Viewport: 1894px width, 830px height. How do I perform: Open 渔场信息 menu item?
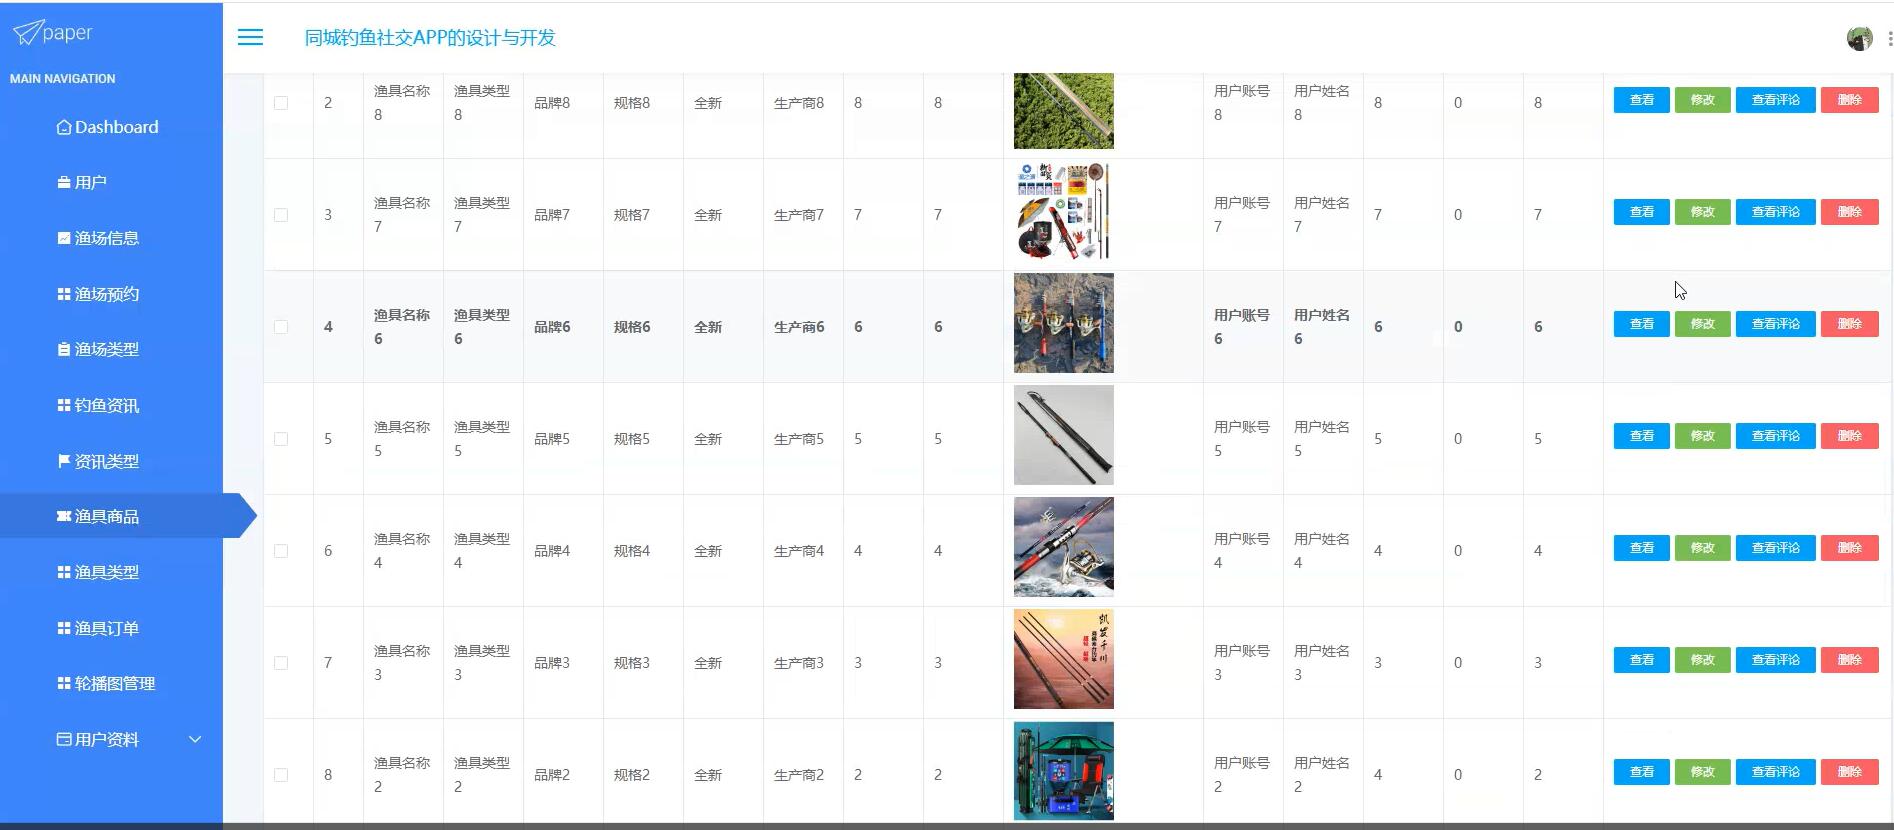(x=111, y=238)
